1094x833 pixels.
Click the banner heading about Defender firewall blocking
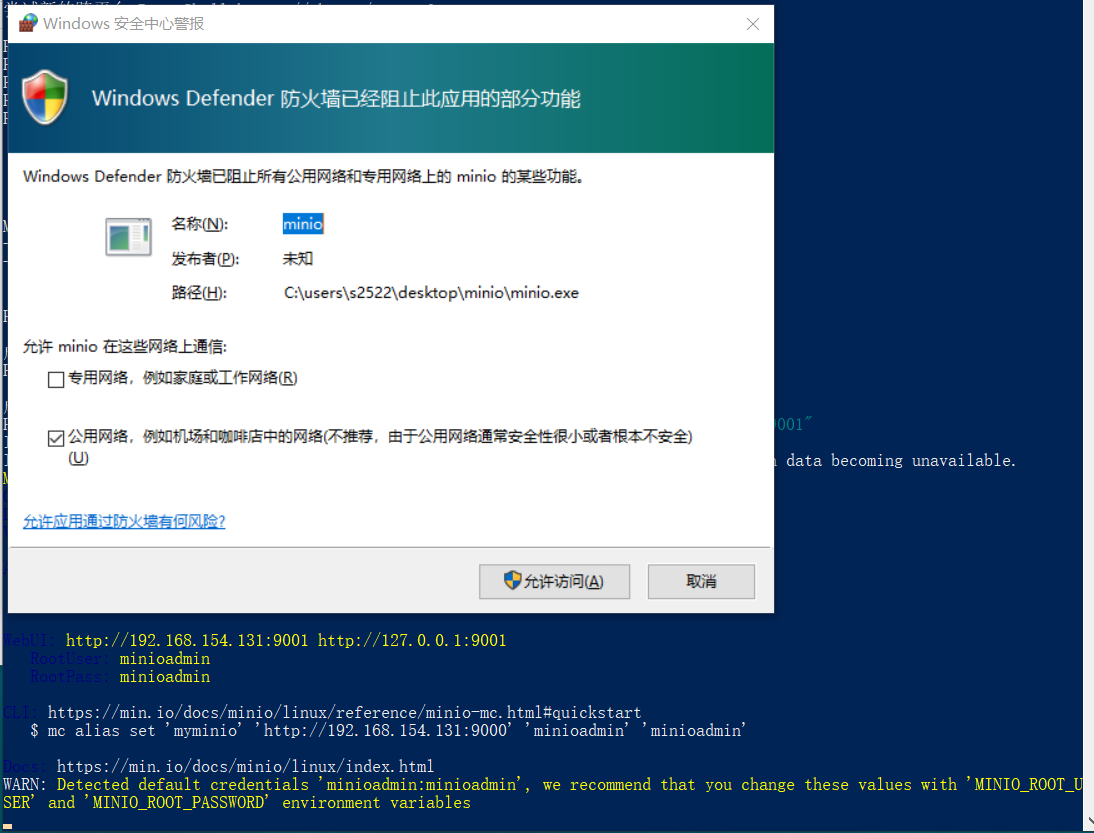[x=336, y=98]
